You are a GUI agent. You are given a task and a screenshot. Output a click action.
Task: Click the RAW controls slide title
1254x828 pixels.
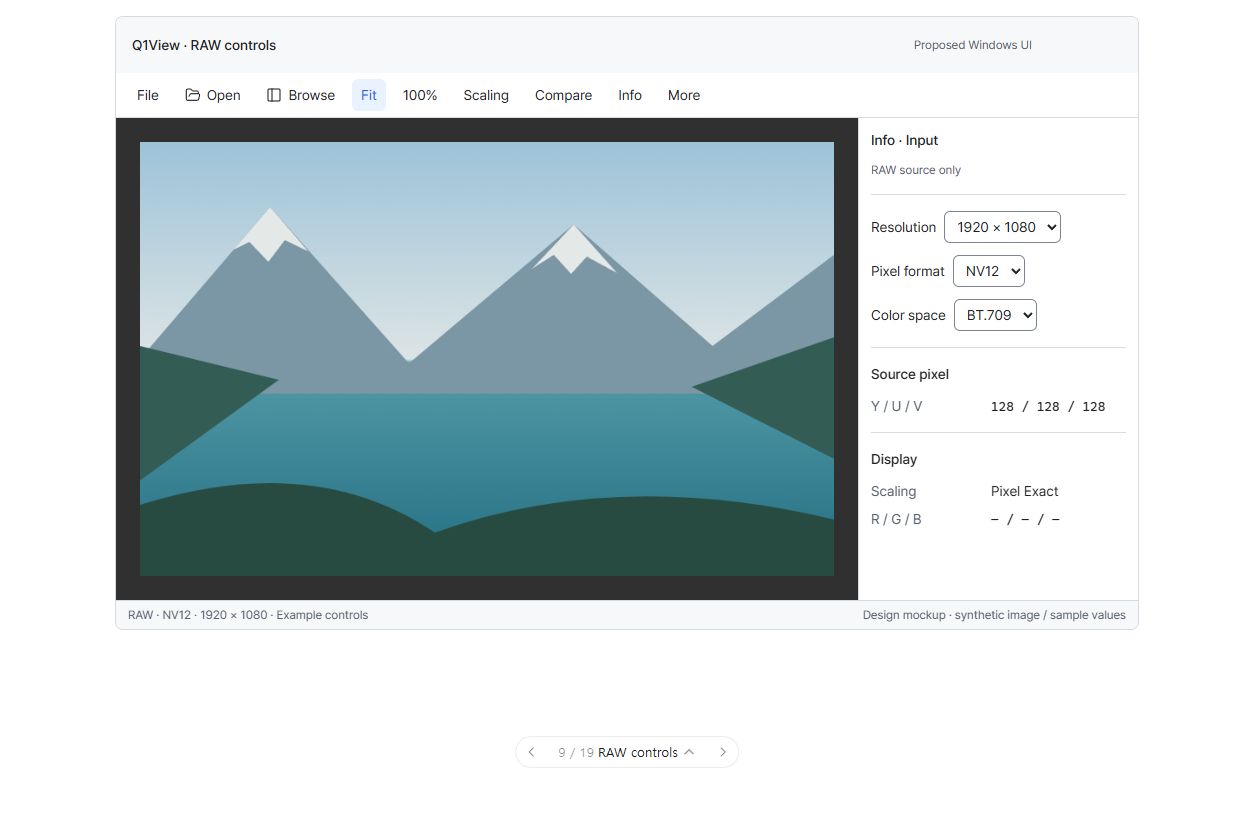pos(638,752)
